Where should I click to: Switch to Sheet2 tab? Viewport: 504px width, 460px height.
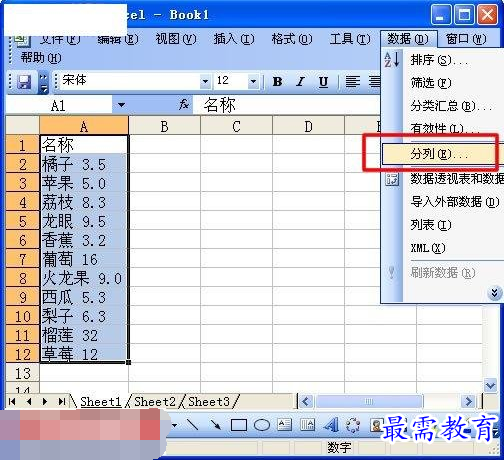click(x=155, y=402)
